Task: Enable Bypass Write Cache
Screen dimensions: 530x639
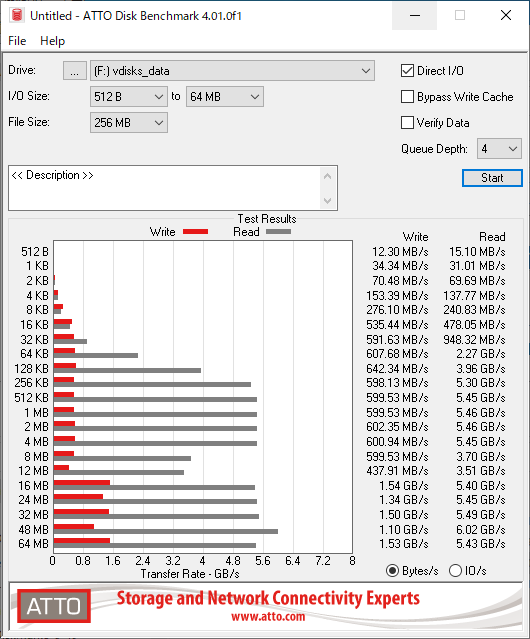Action: coord(407,97)
